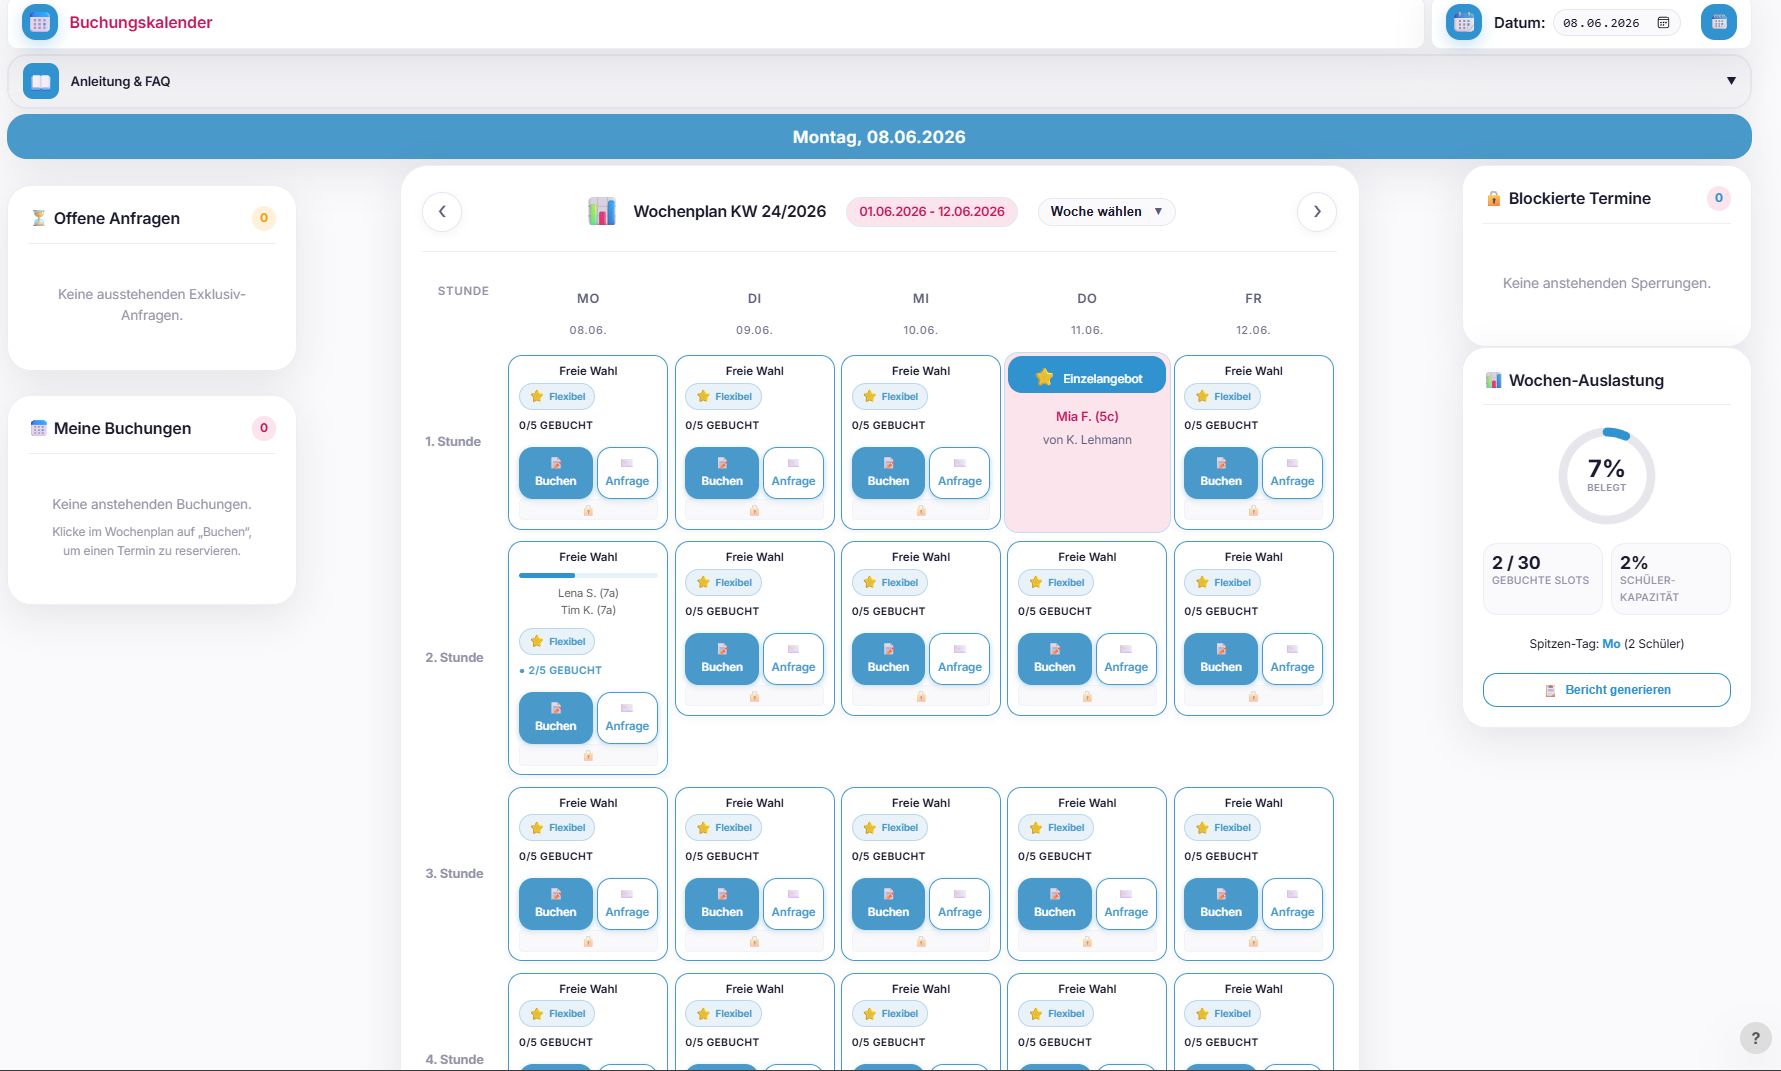Click the Montag, 08.06.2026 banner
This screenshot has width=1781, height=1071.
click(x=879, y=137)
